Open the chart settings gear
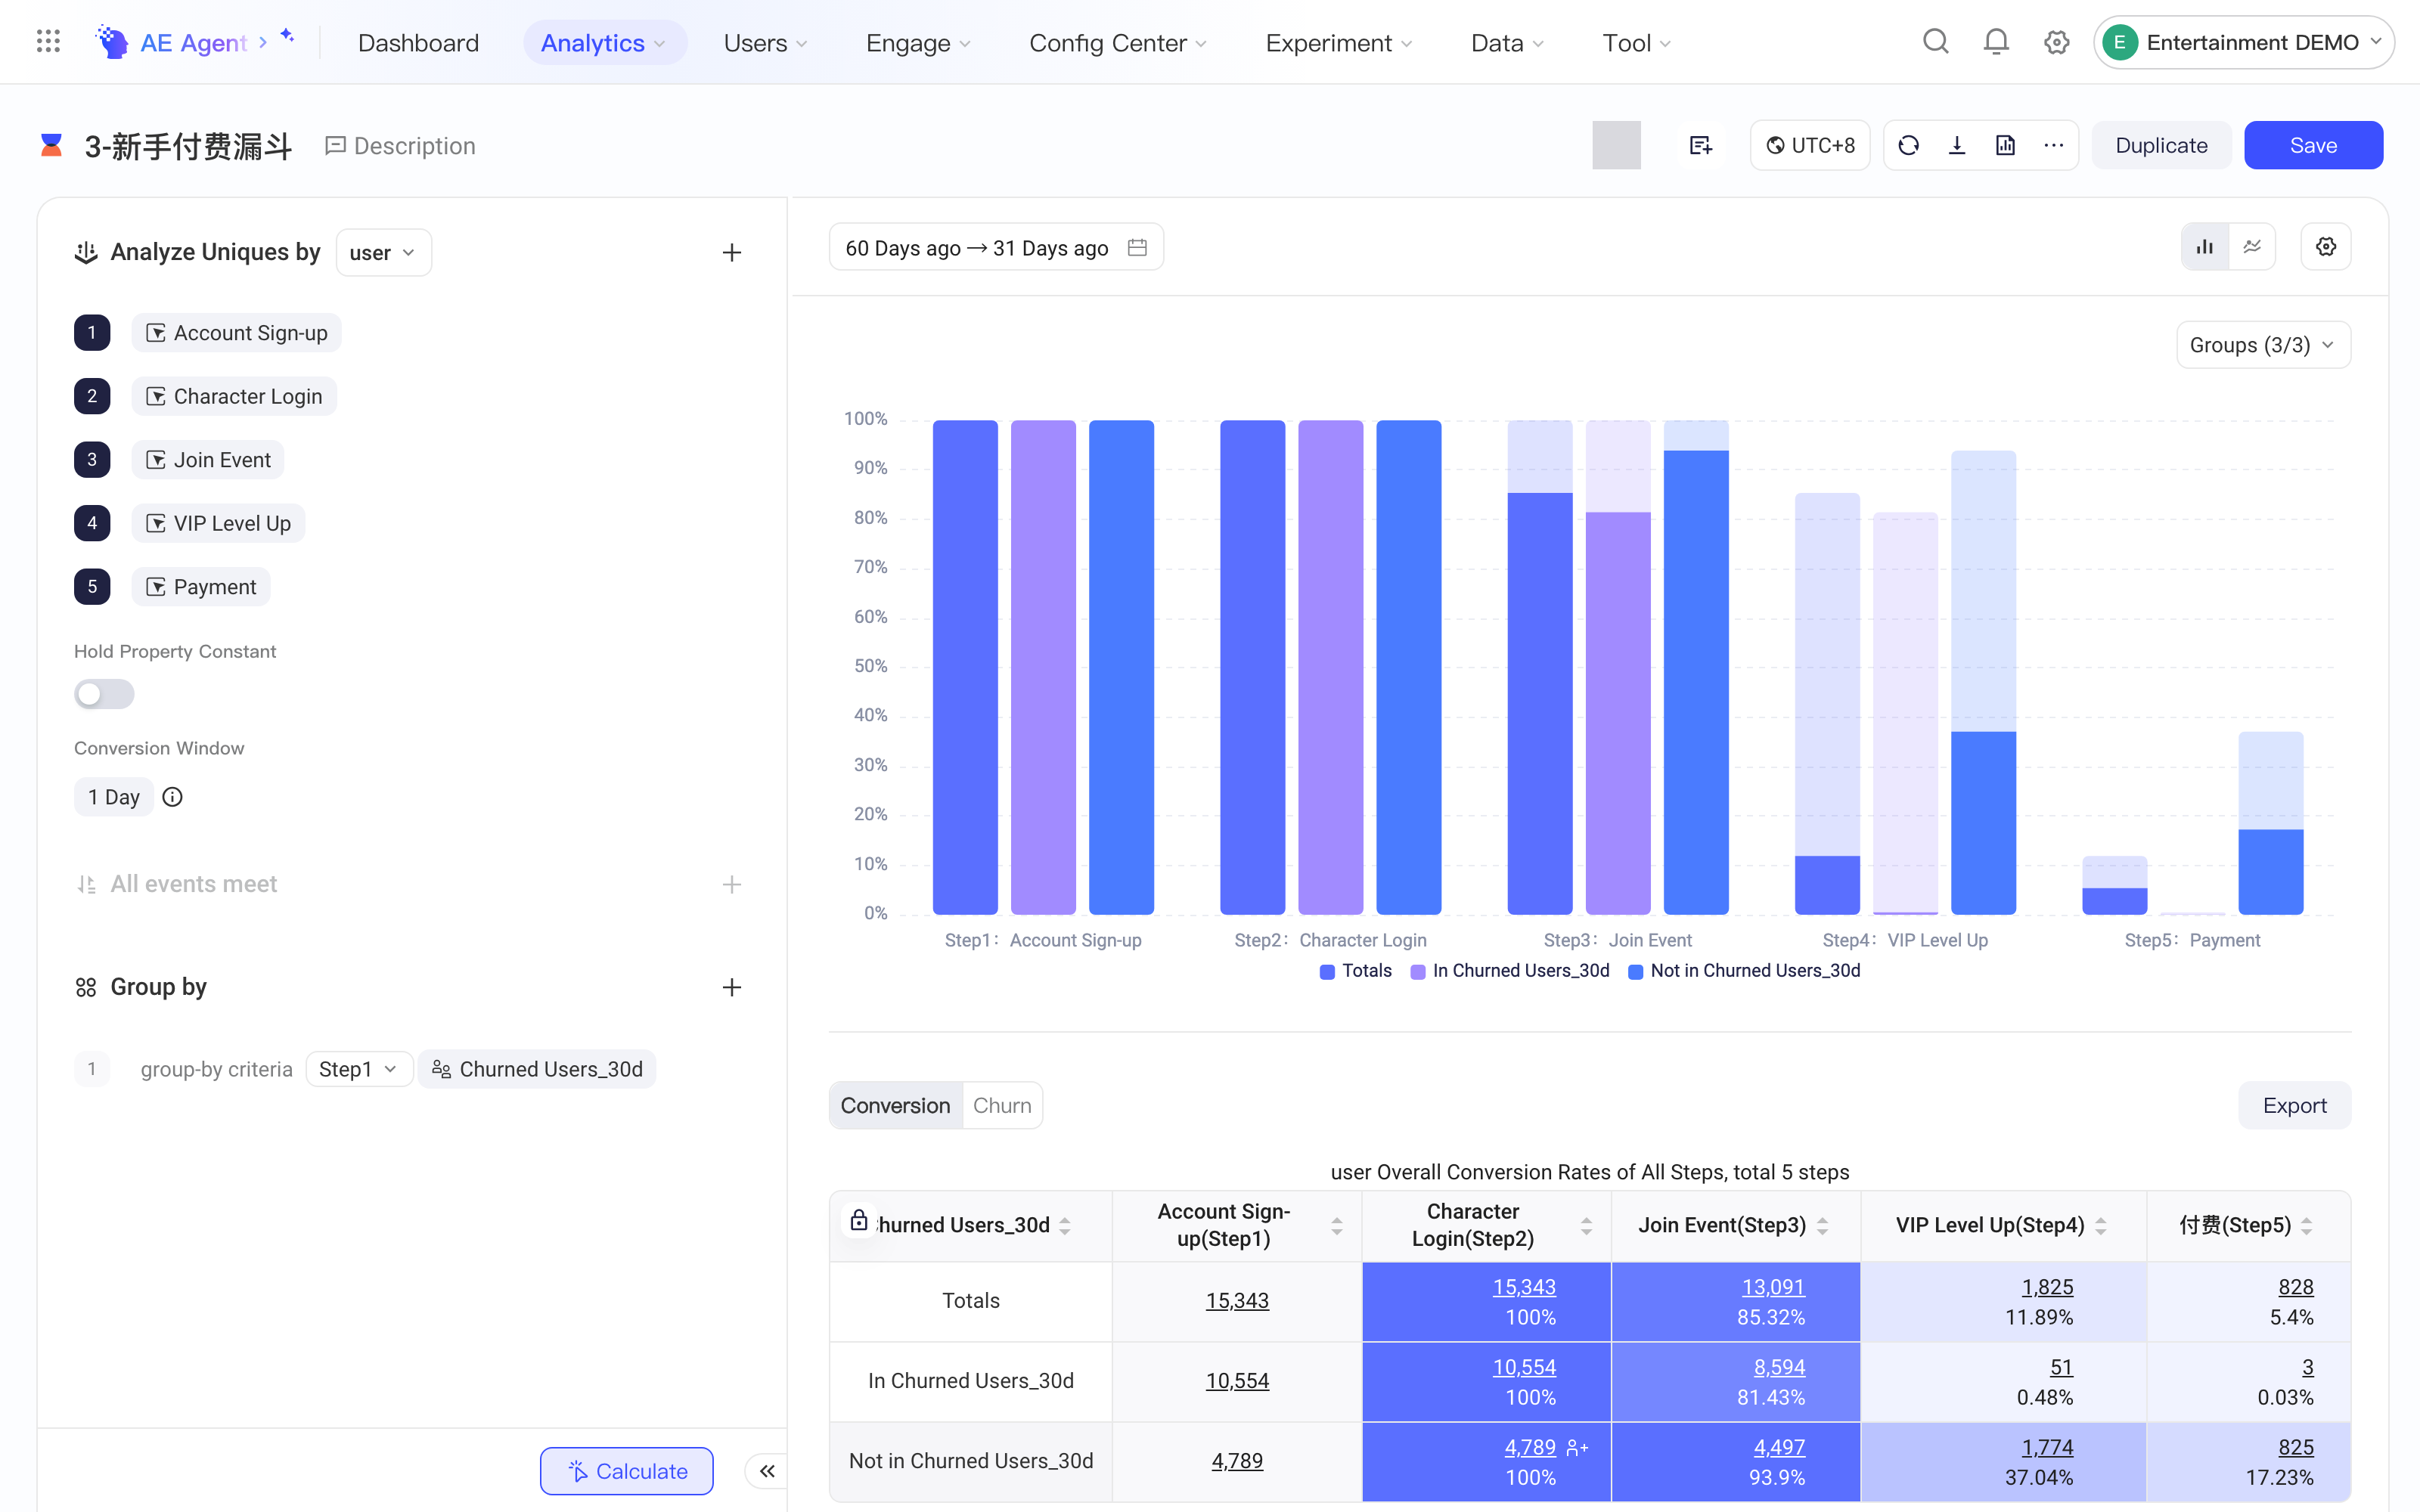 [x=2326, y=247]
